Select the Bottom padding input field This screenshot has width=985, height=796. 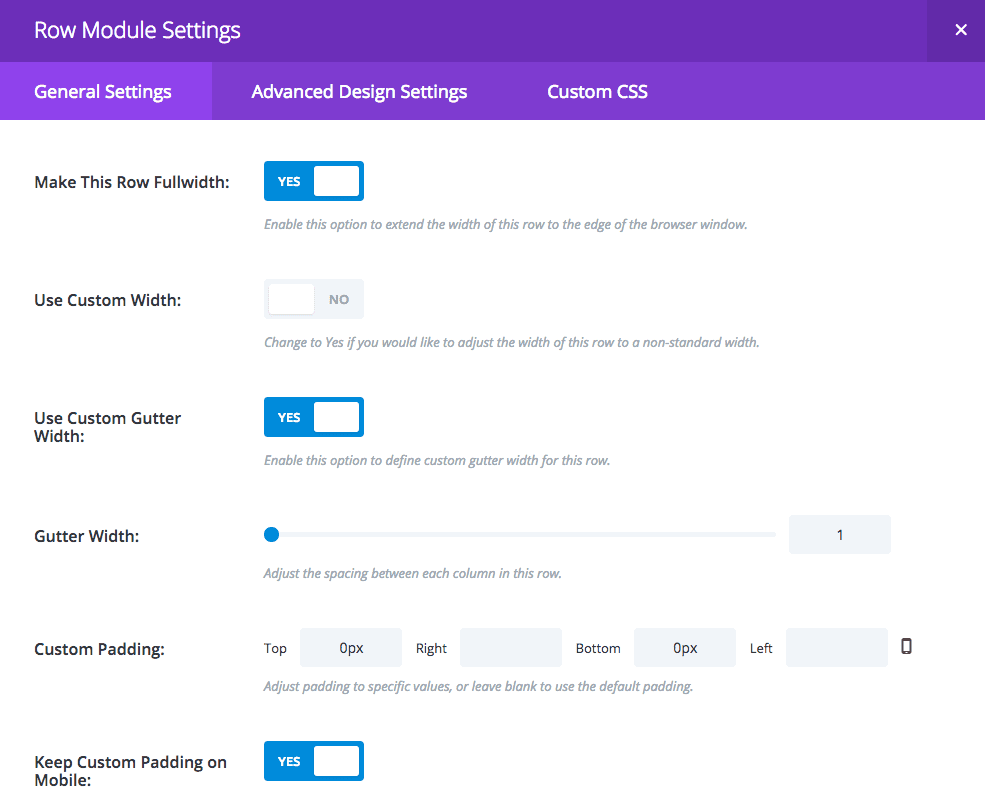click(x=685, y=648)
